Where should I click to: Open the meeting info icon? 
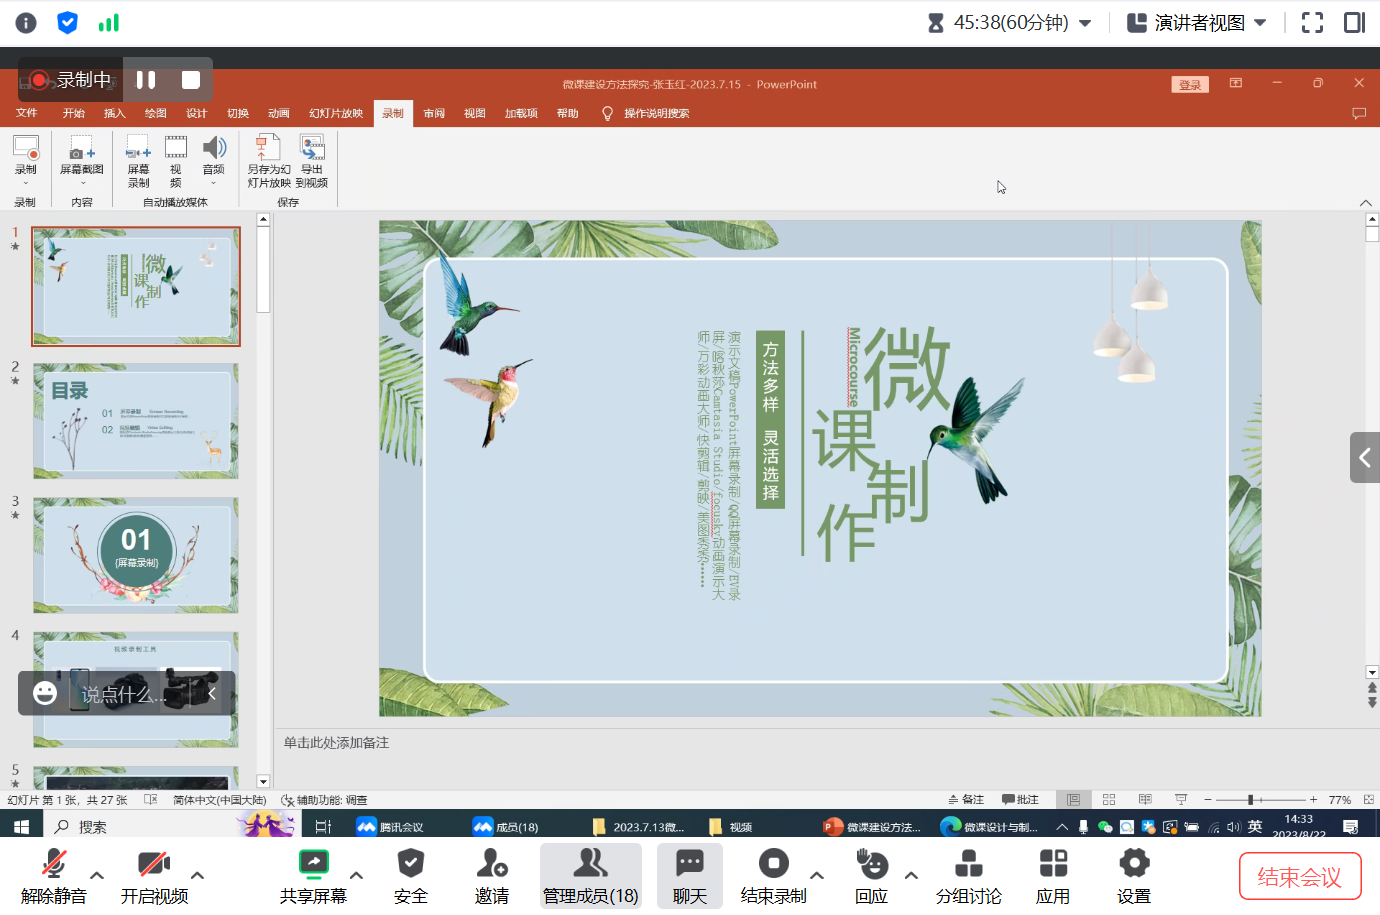(26, 23)
